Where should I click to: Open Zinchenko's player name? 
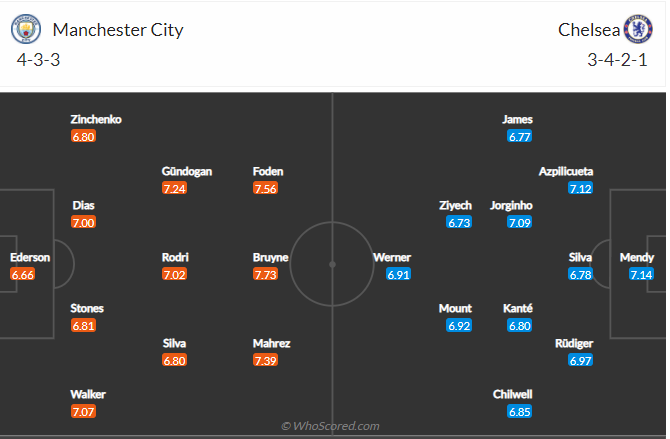point(96,119)
